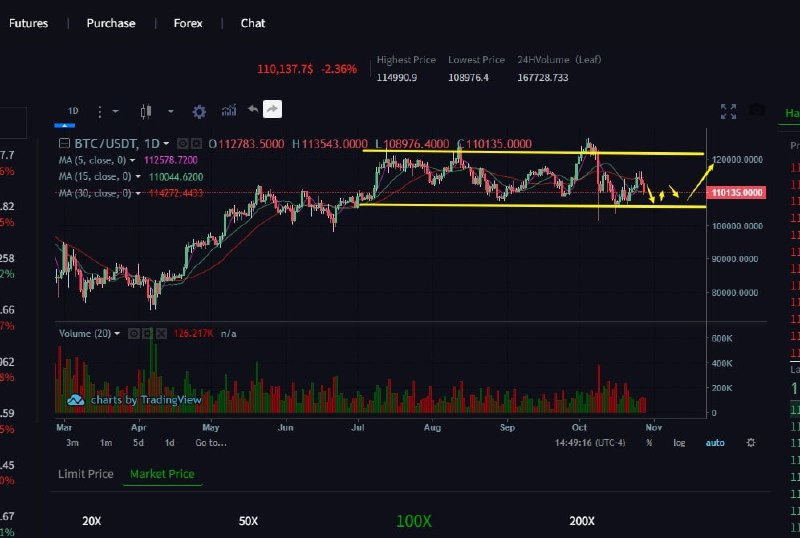Viewport: 800px width, 538px height.
Task: Toggle auto scale on the chart
Action: tap(714, 442)
